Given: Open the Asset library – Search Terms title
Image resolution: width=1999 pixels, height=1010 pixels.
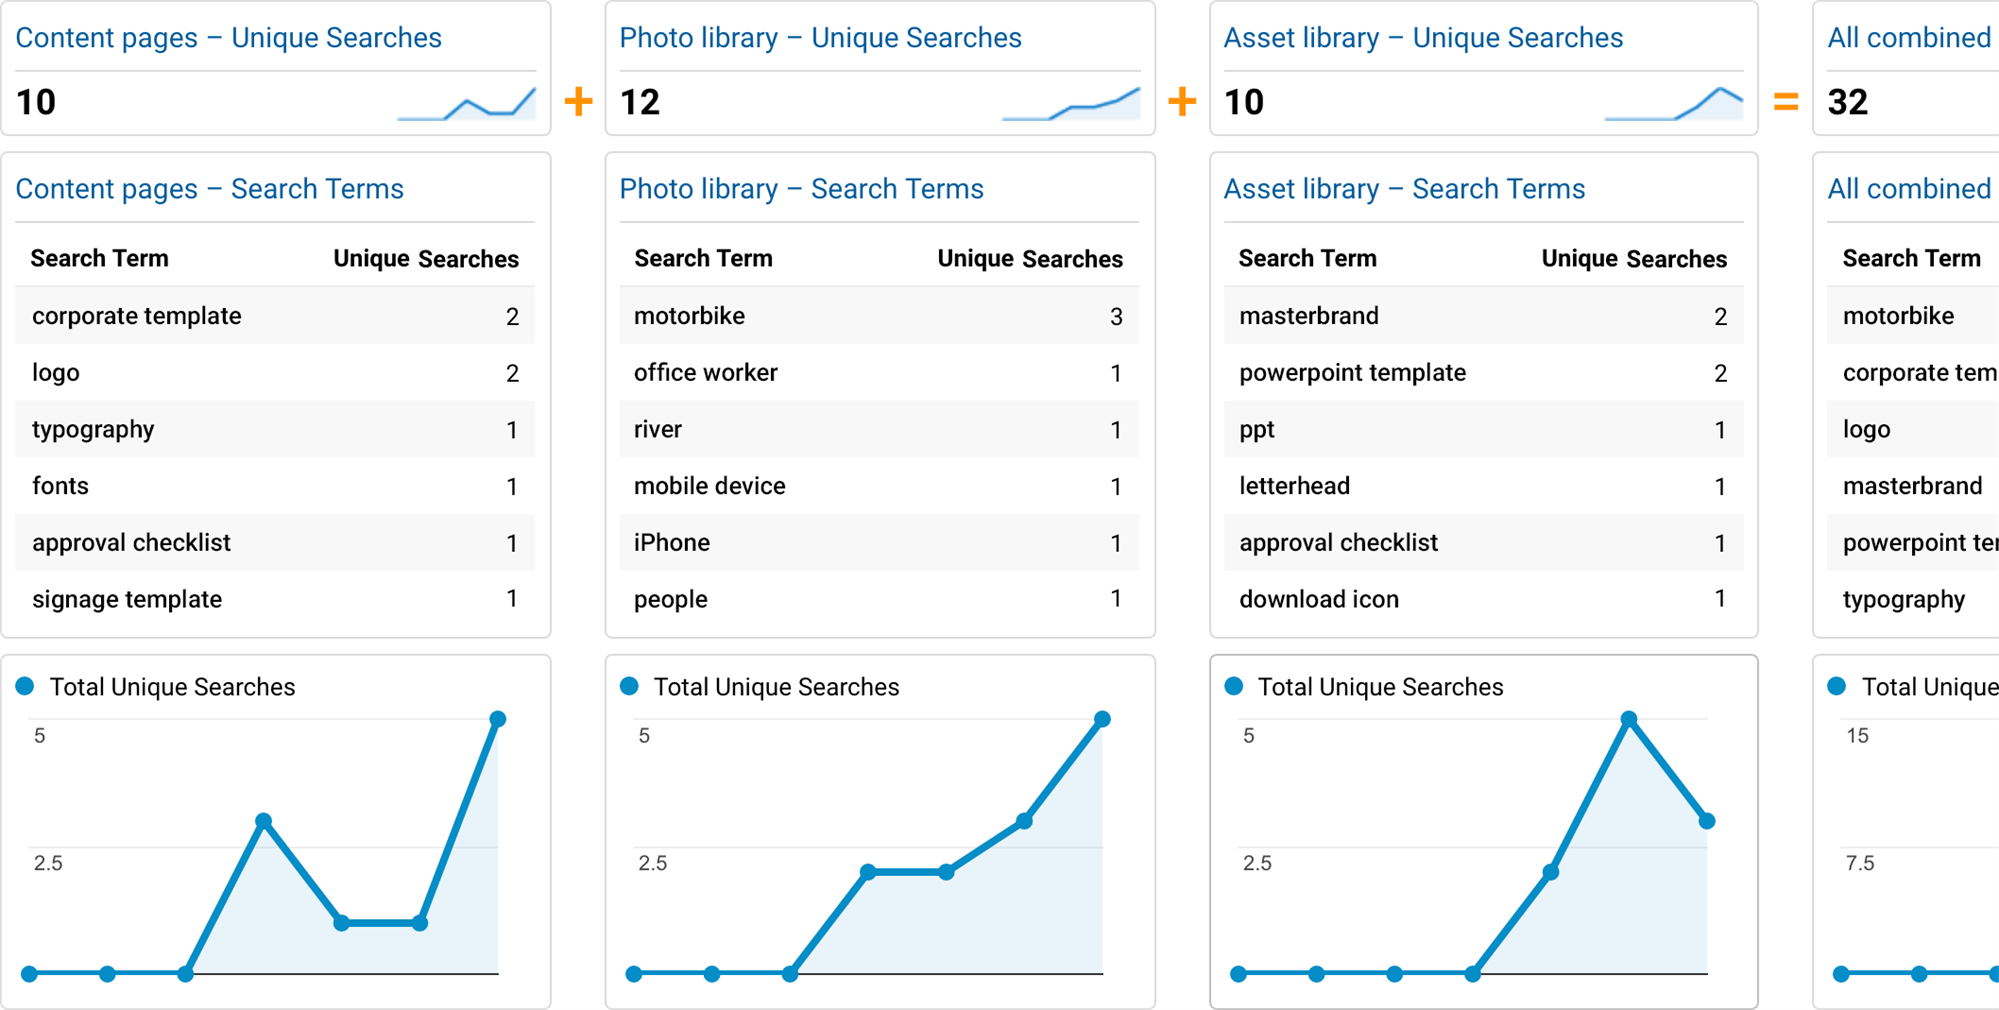Looking at the screenshot, I should pos(1404,189).
